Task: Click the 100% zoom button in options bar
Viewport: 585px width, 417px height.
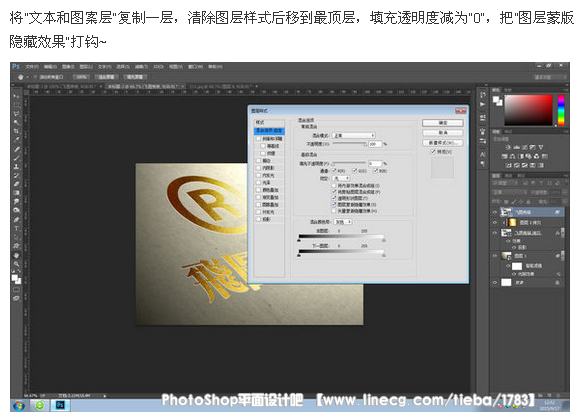Action: (81, 77)
